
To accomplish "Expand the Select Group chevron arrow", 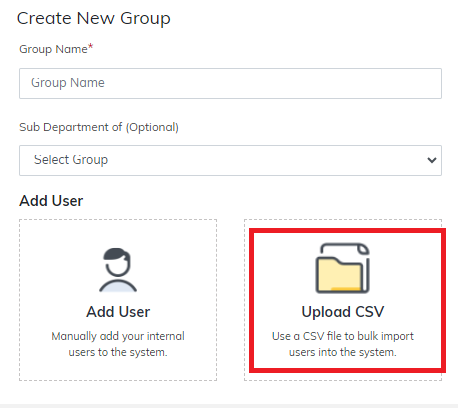I will 432,160.
